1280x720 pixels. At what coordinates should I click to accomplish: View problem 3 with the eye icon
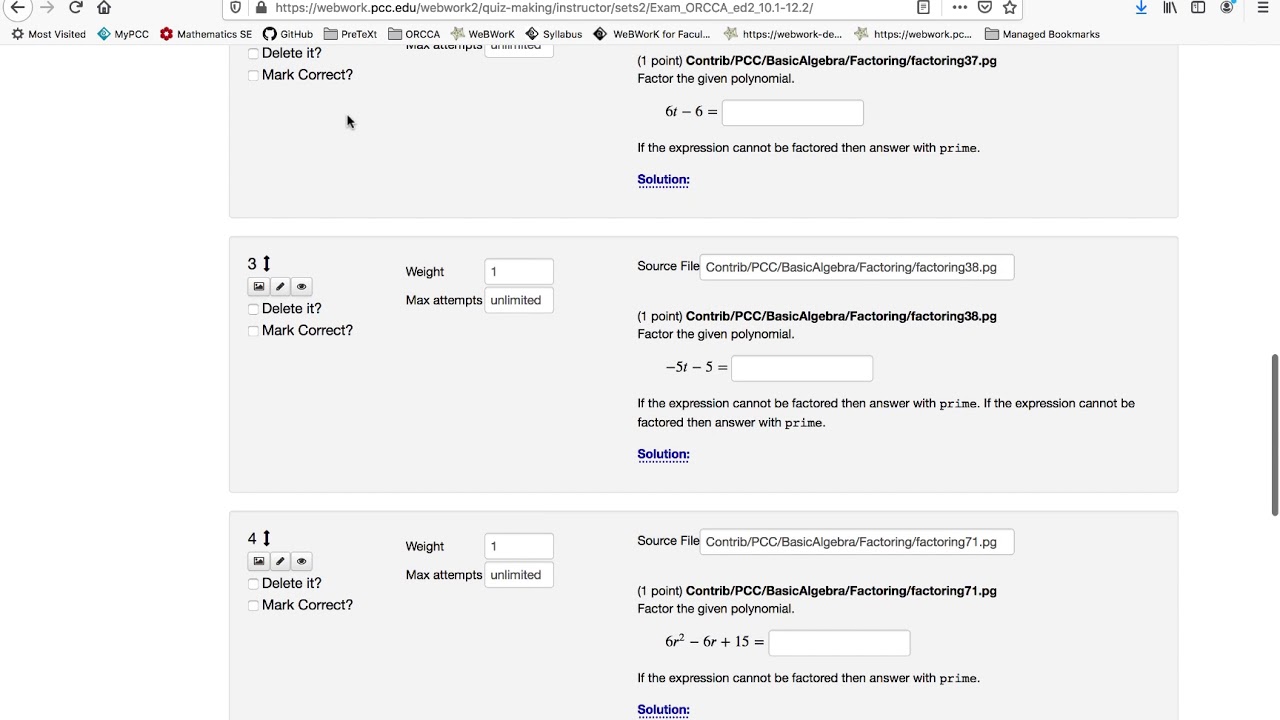(x=301, y=286)
